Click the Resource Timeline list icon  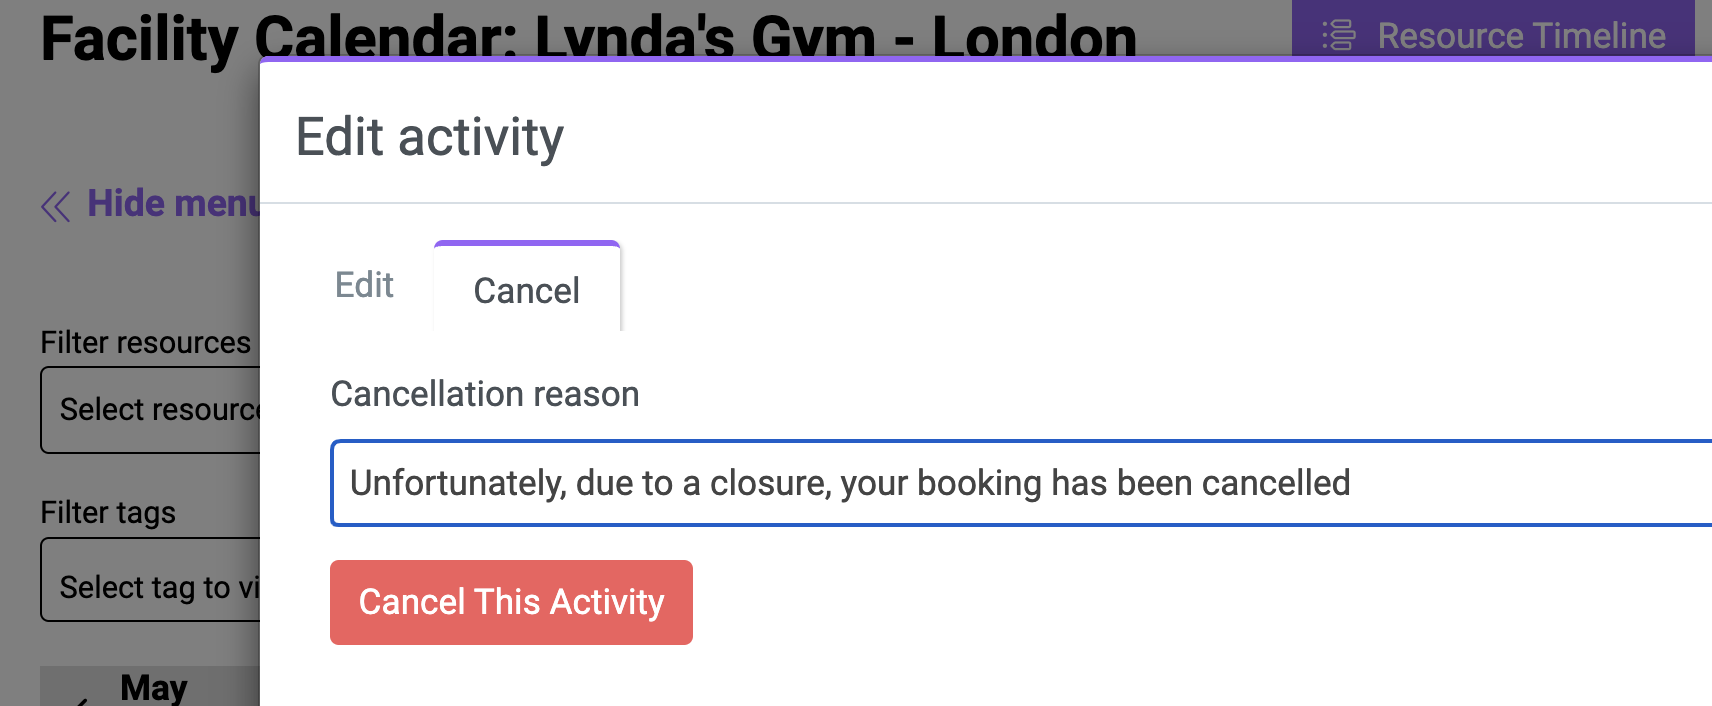tap(1339, 36)
